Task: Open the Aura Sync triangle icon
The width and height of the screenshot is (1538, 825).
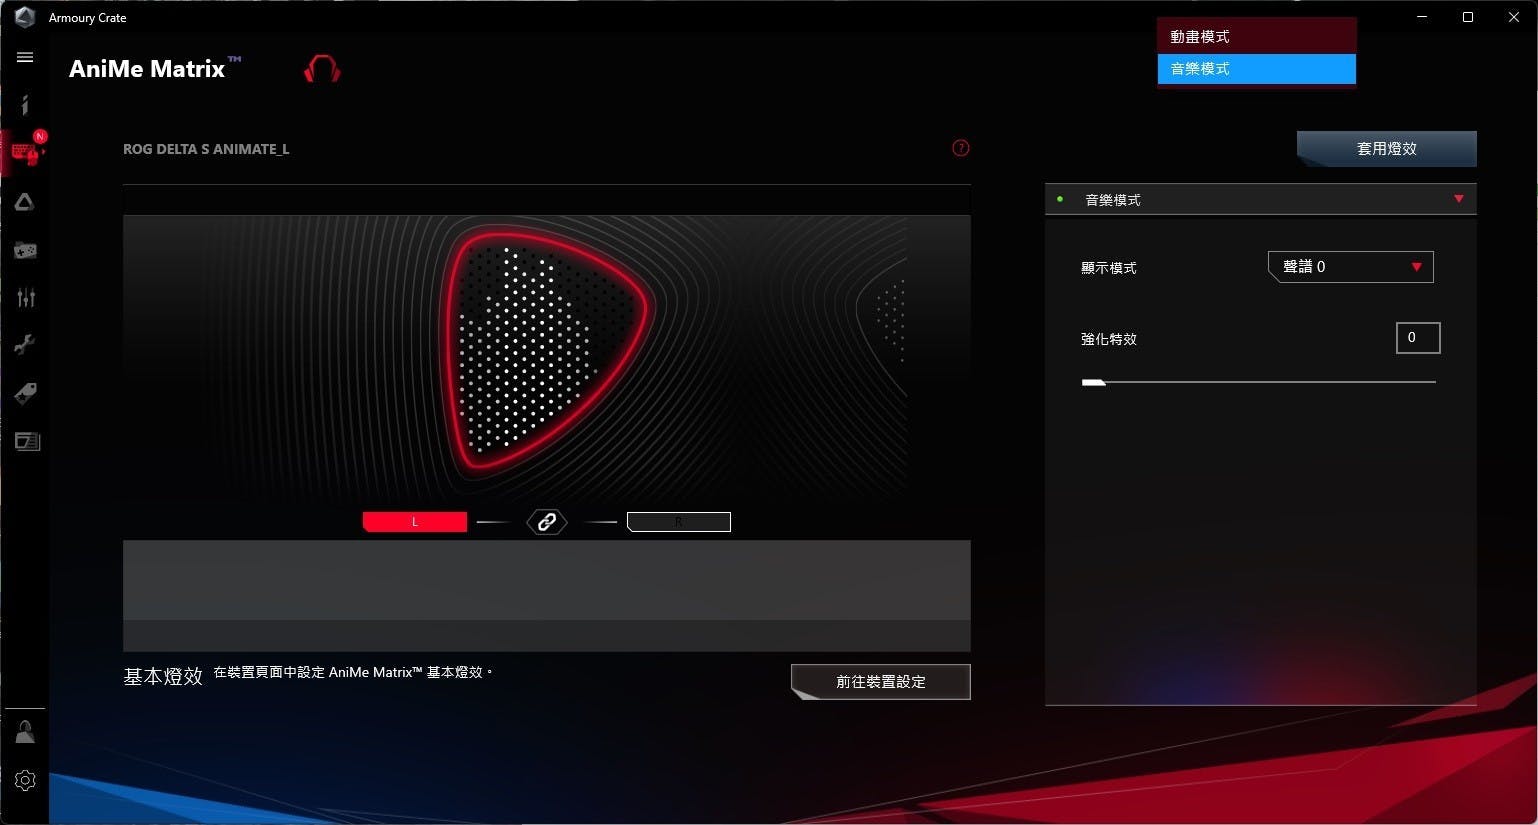Action: [25, 202]
